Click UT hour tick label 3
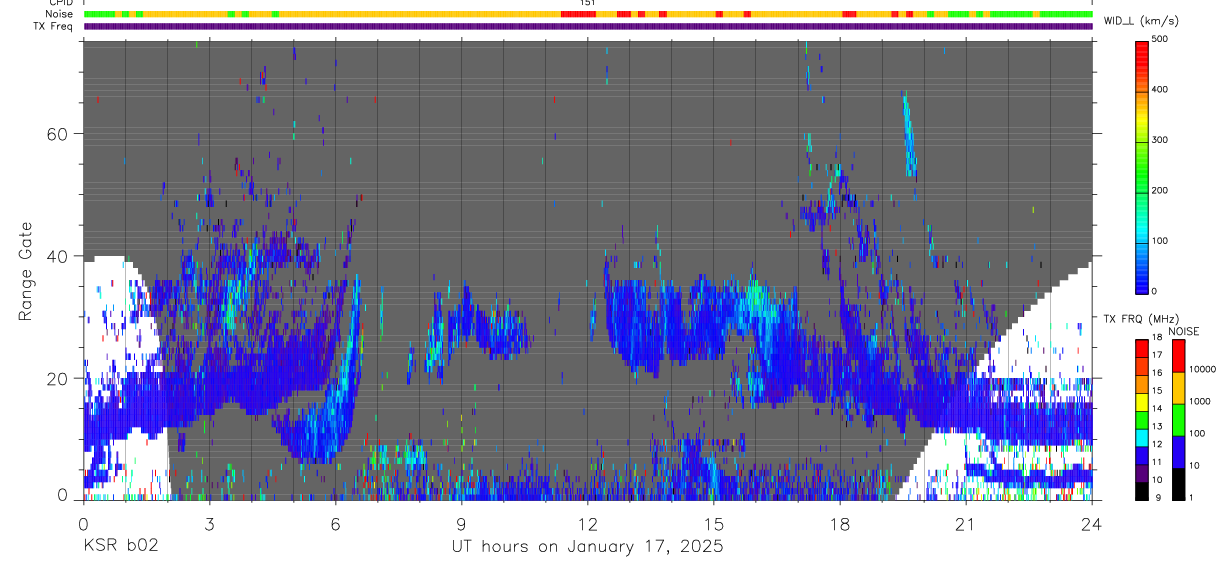The image size is (1228, 567). coord(209,523)
